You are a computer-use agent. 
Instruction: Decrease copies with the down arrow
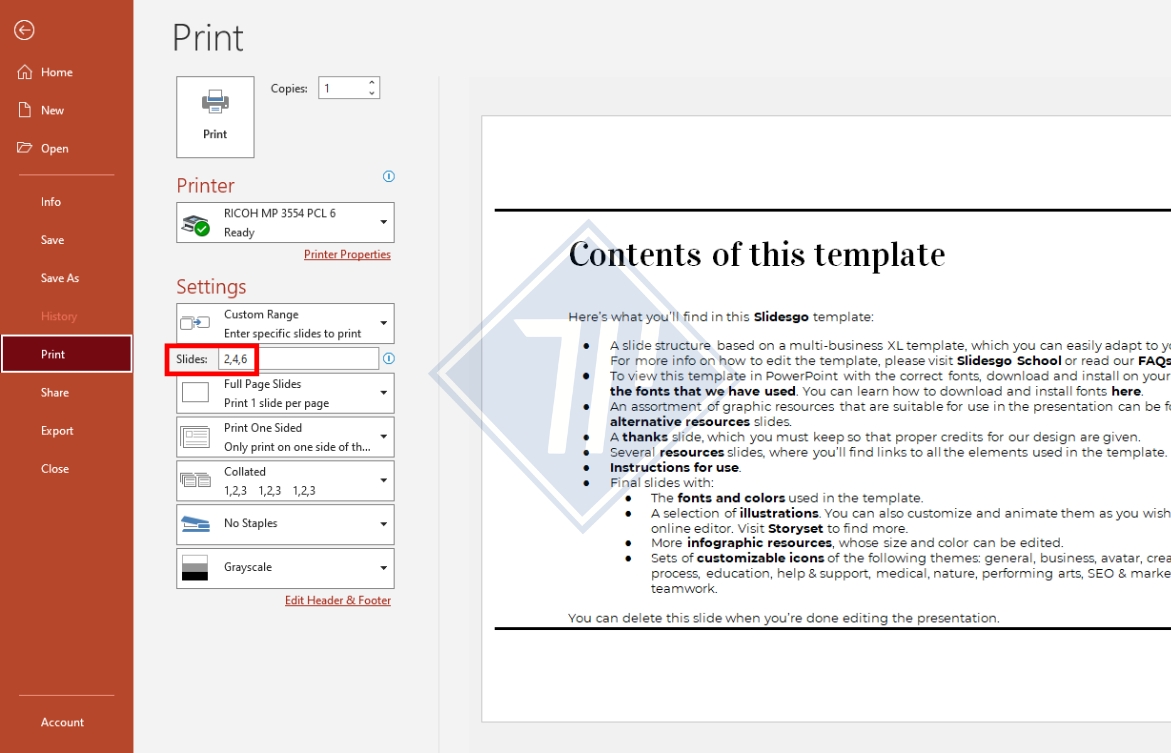pyautogui.click(x=372, y=94)
